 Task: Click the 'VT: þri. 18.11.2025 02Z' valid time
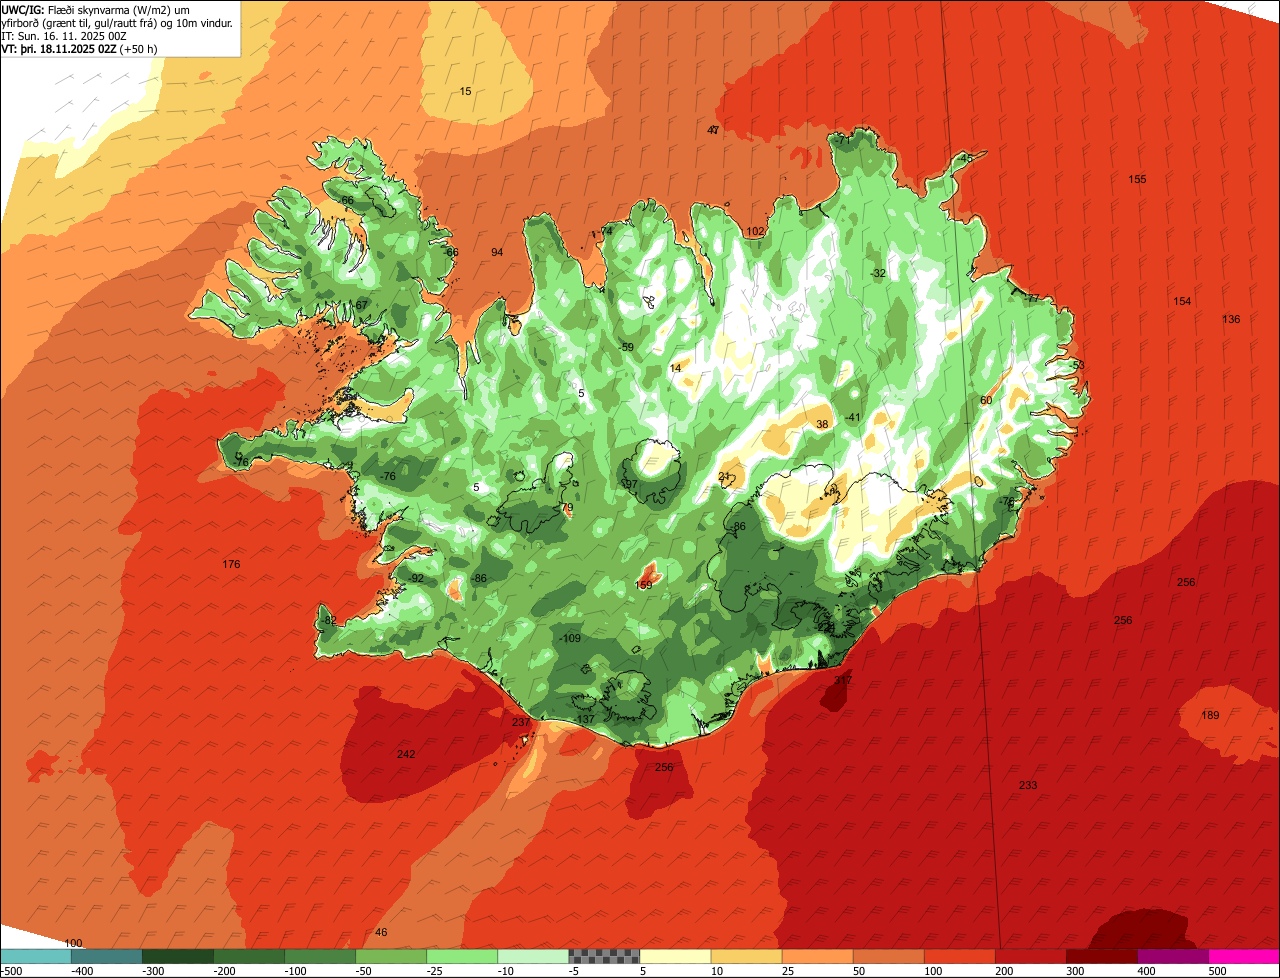(58, 48)
